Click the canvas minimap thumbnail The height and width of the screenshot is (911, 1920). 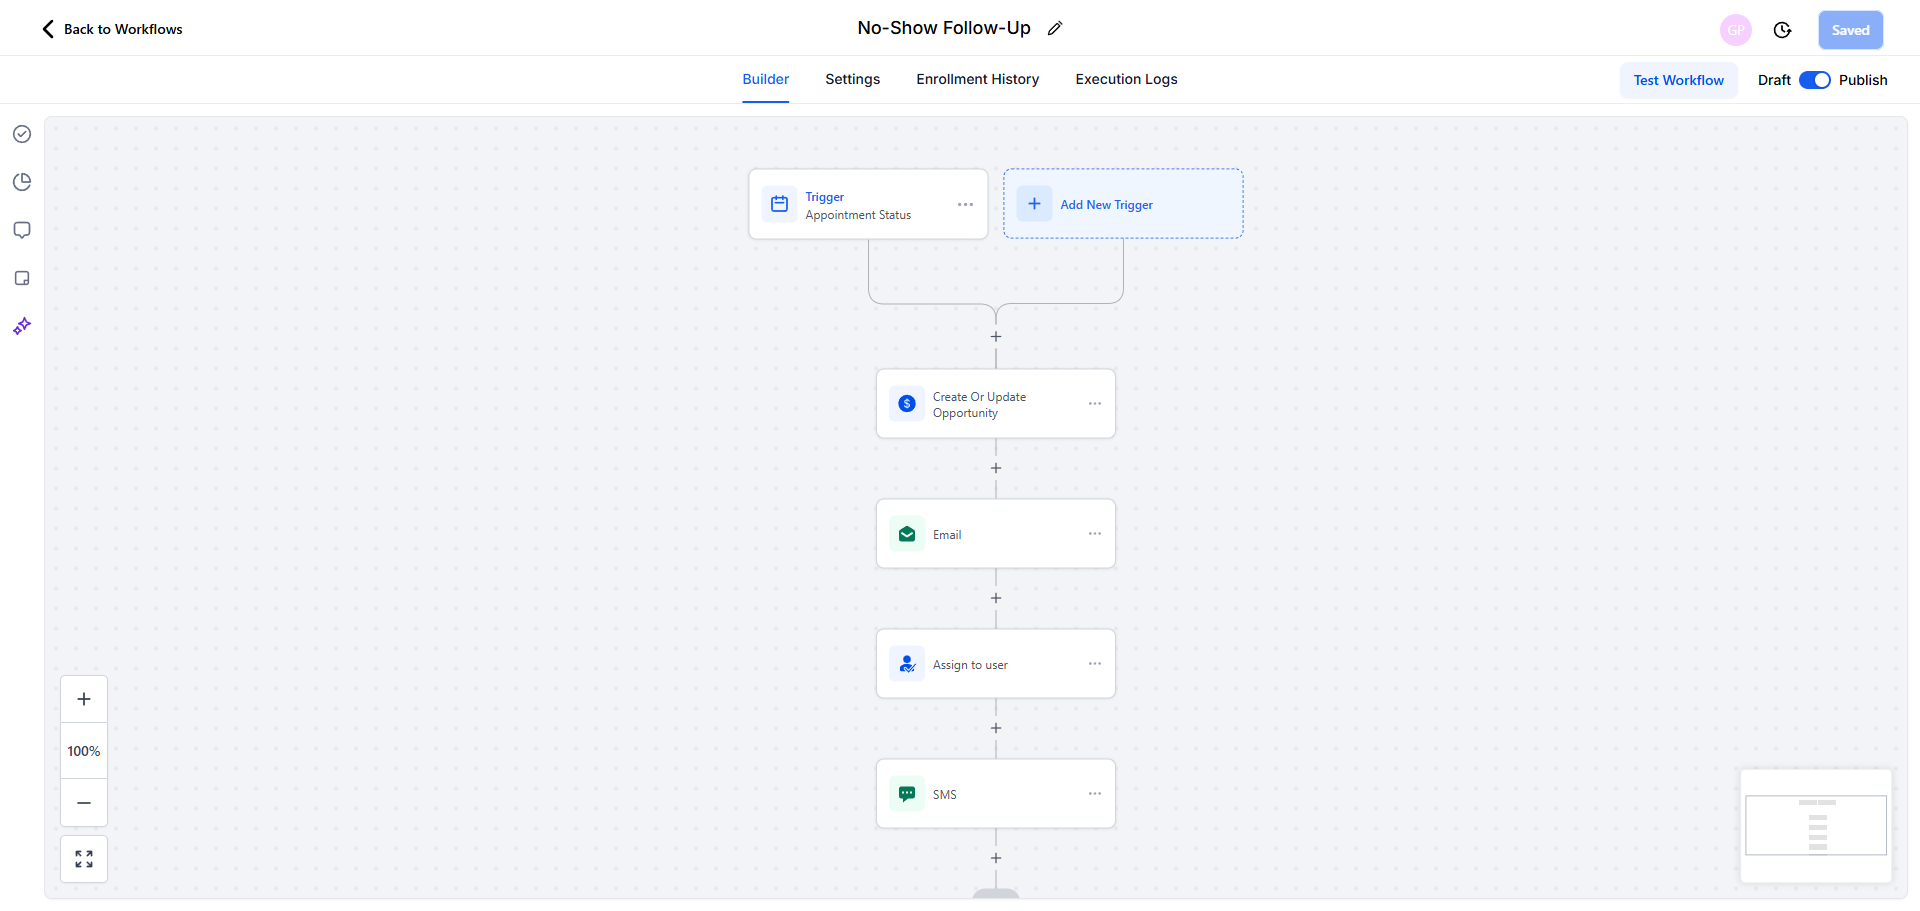(1816, 826)
